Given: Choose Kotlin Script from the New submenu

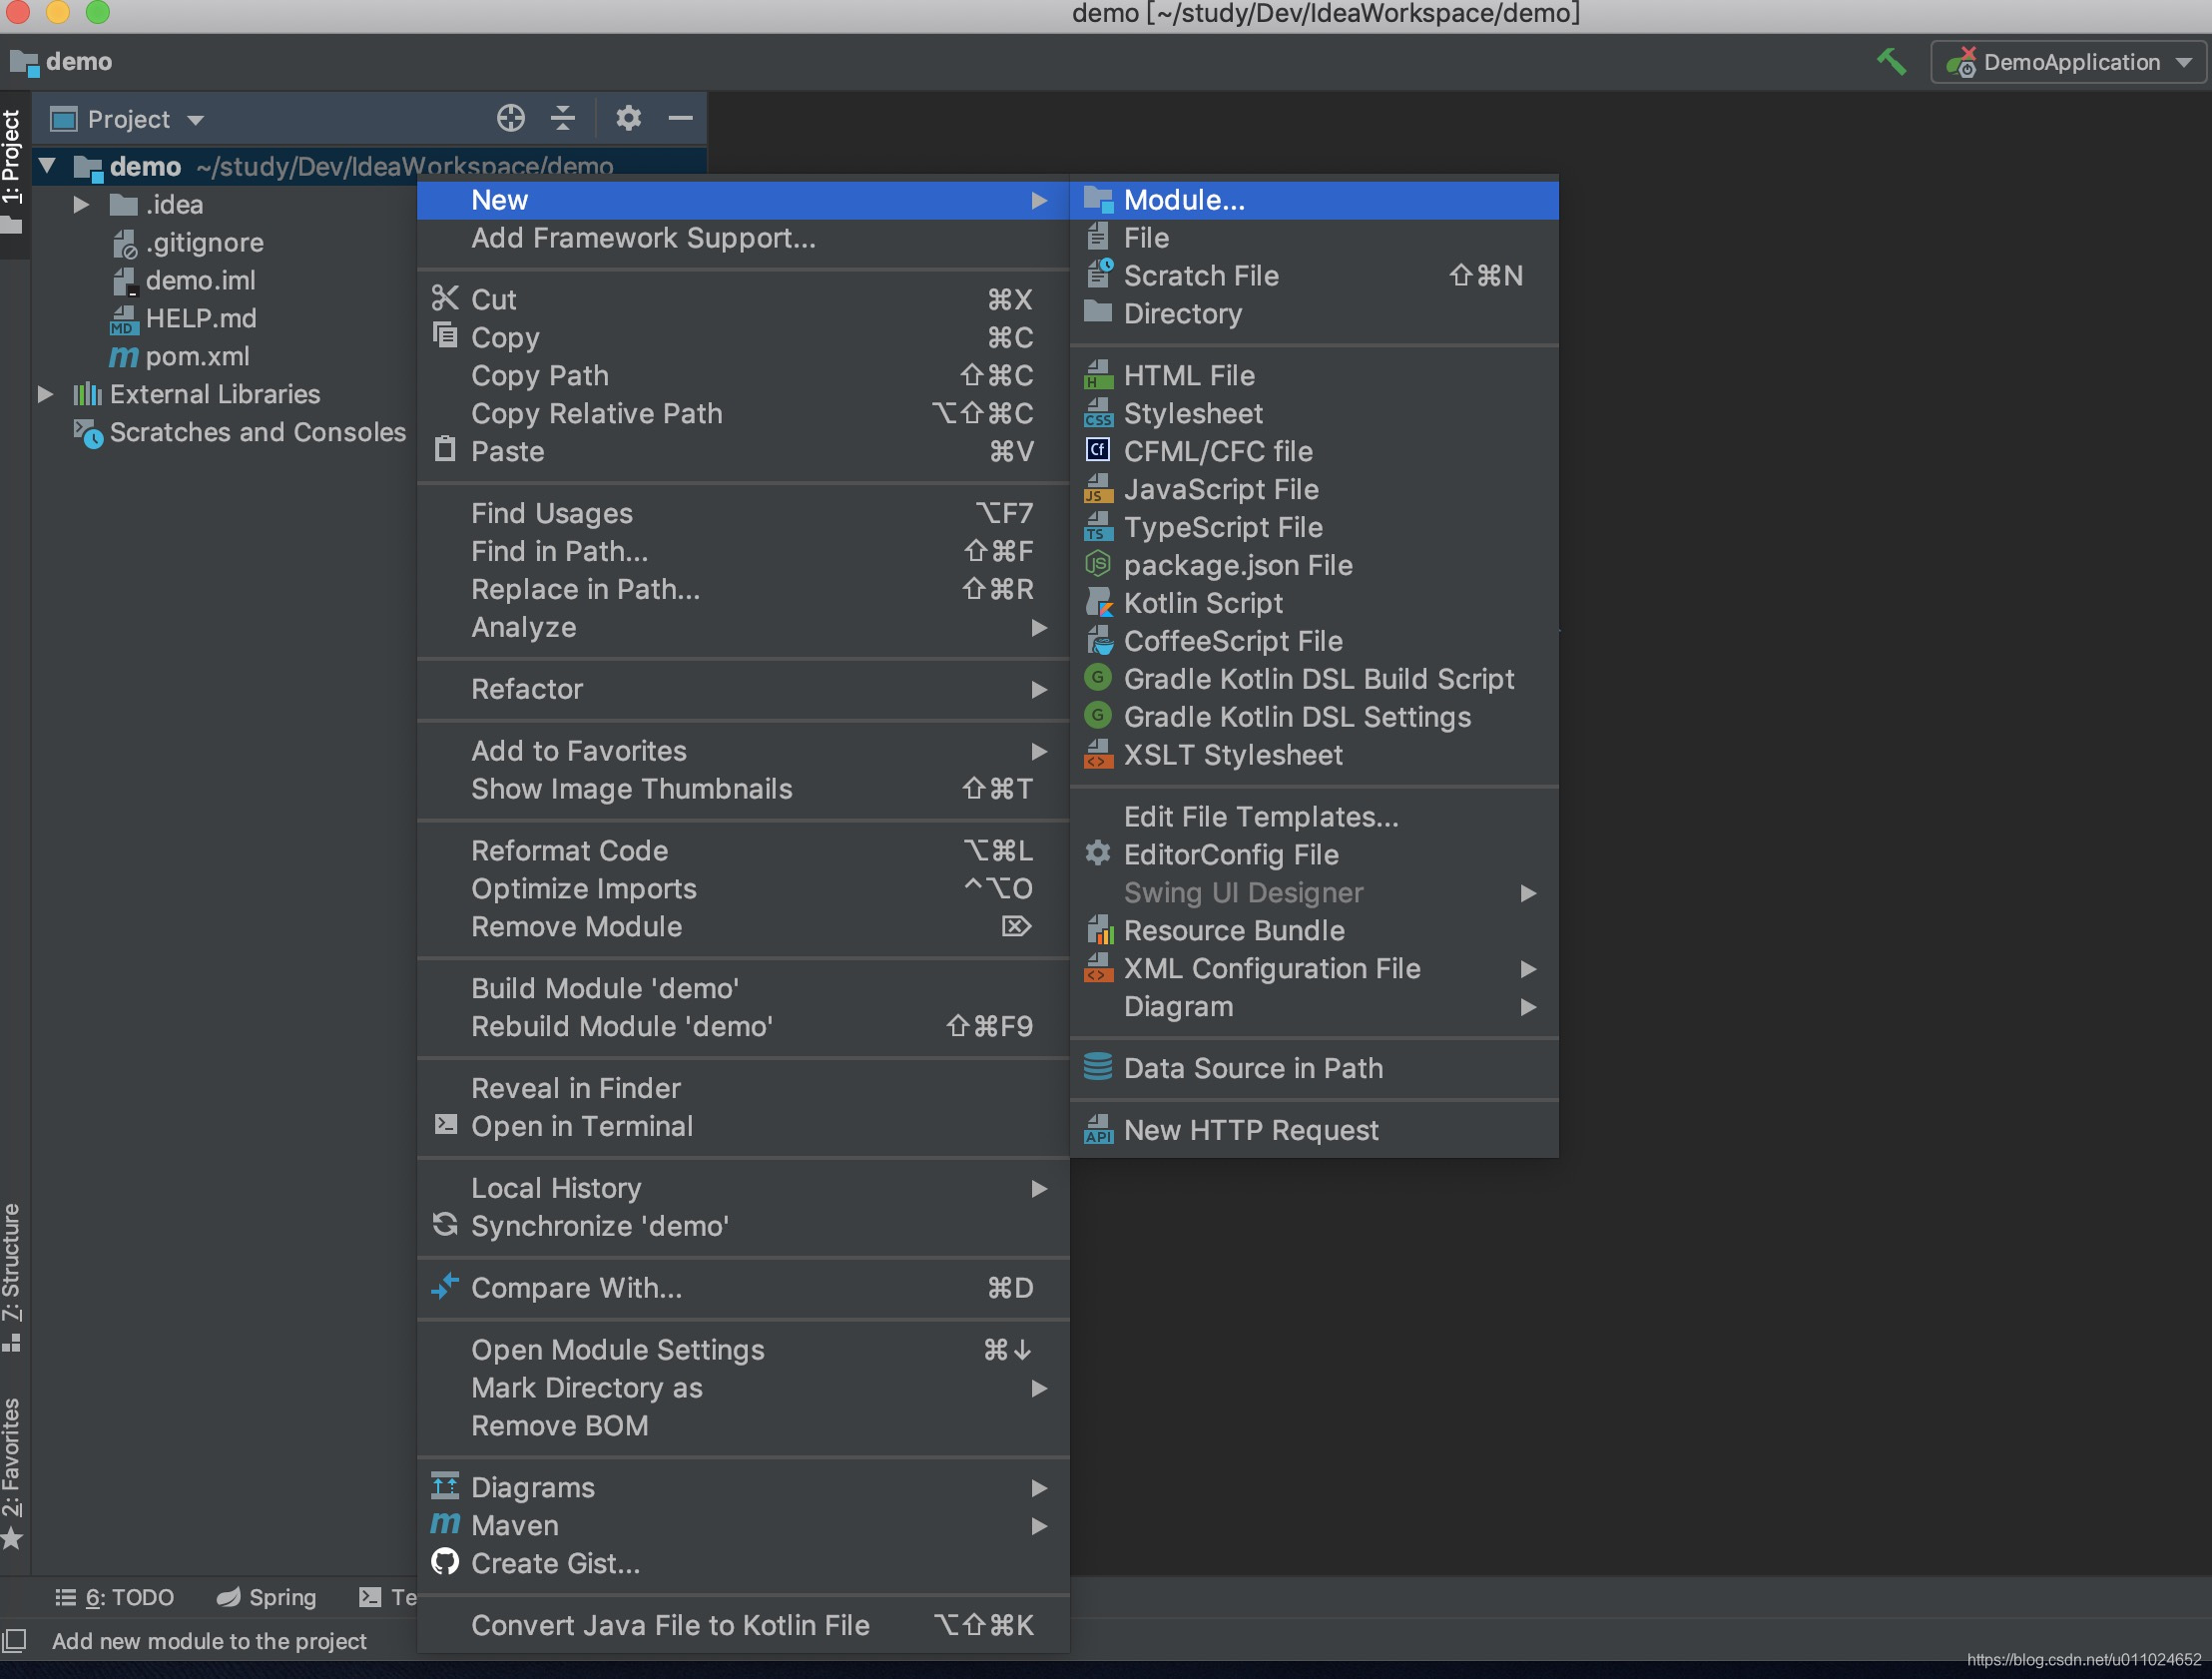Looking at the screenshot, I should coord(1203,603).
